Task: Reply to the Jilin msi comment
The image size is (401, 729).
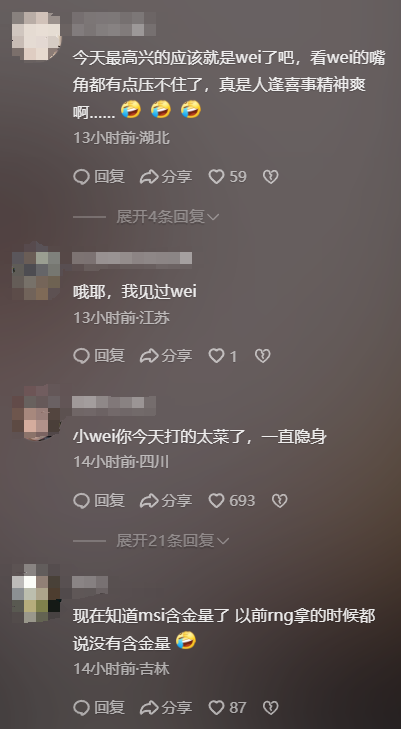Action: [99, 708]
